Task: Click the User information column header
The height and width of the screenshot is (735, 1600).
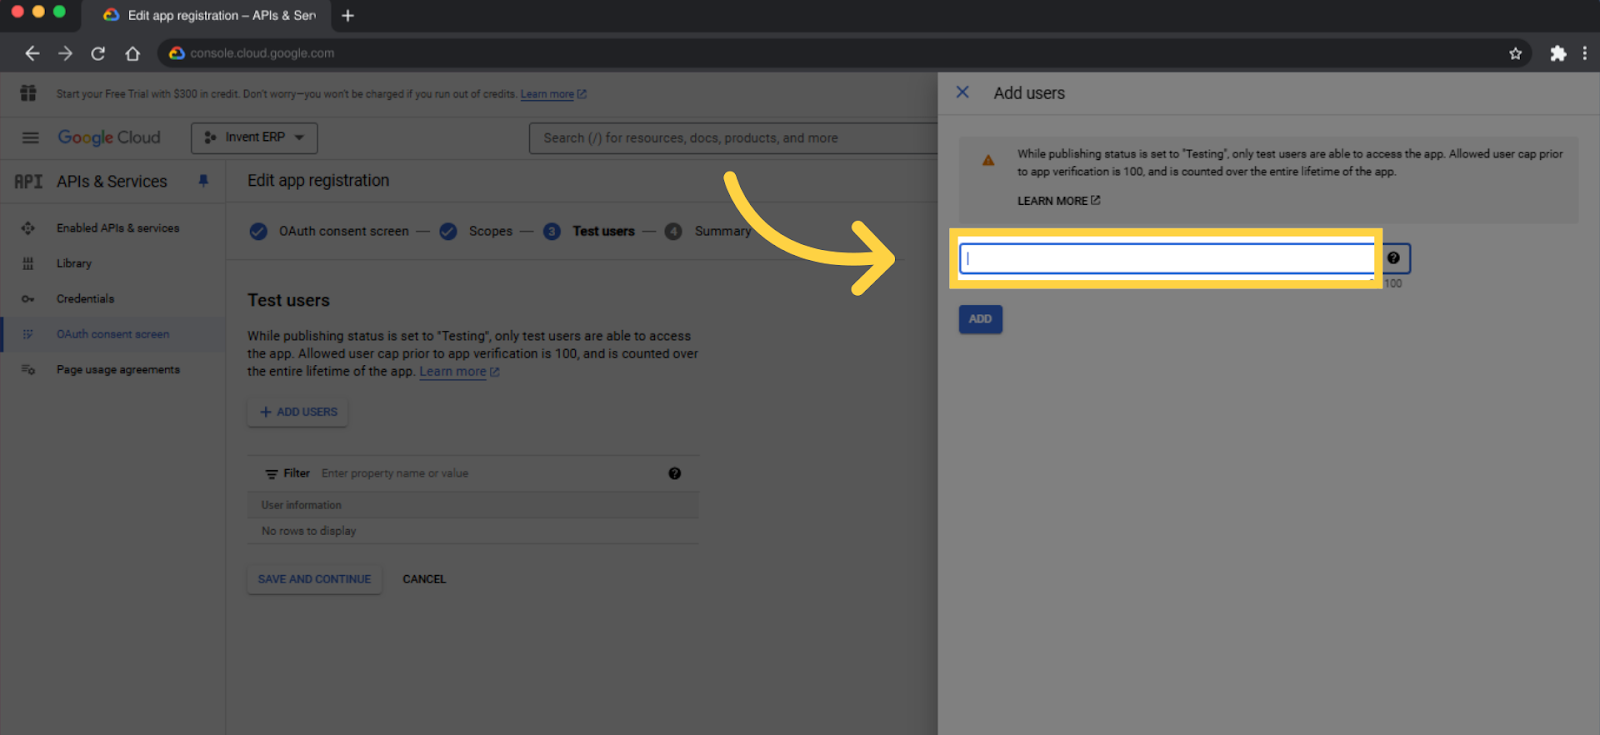Action: [x=301, y=505]
